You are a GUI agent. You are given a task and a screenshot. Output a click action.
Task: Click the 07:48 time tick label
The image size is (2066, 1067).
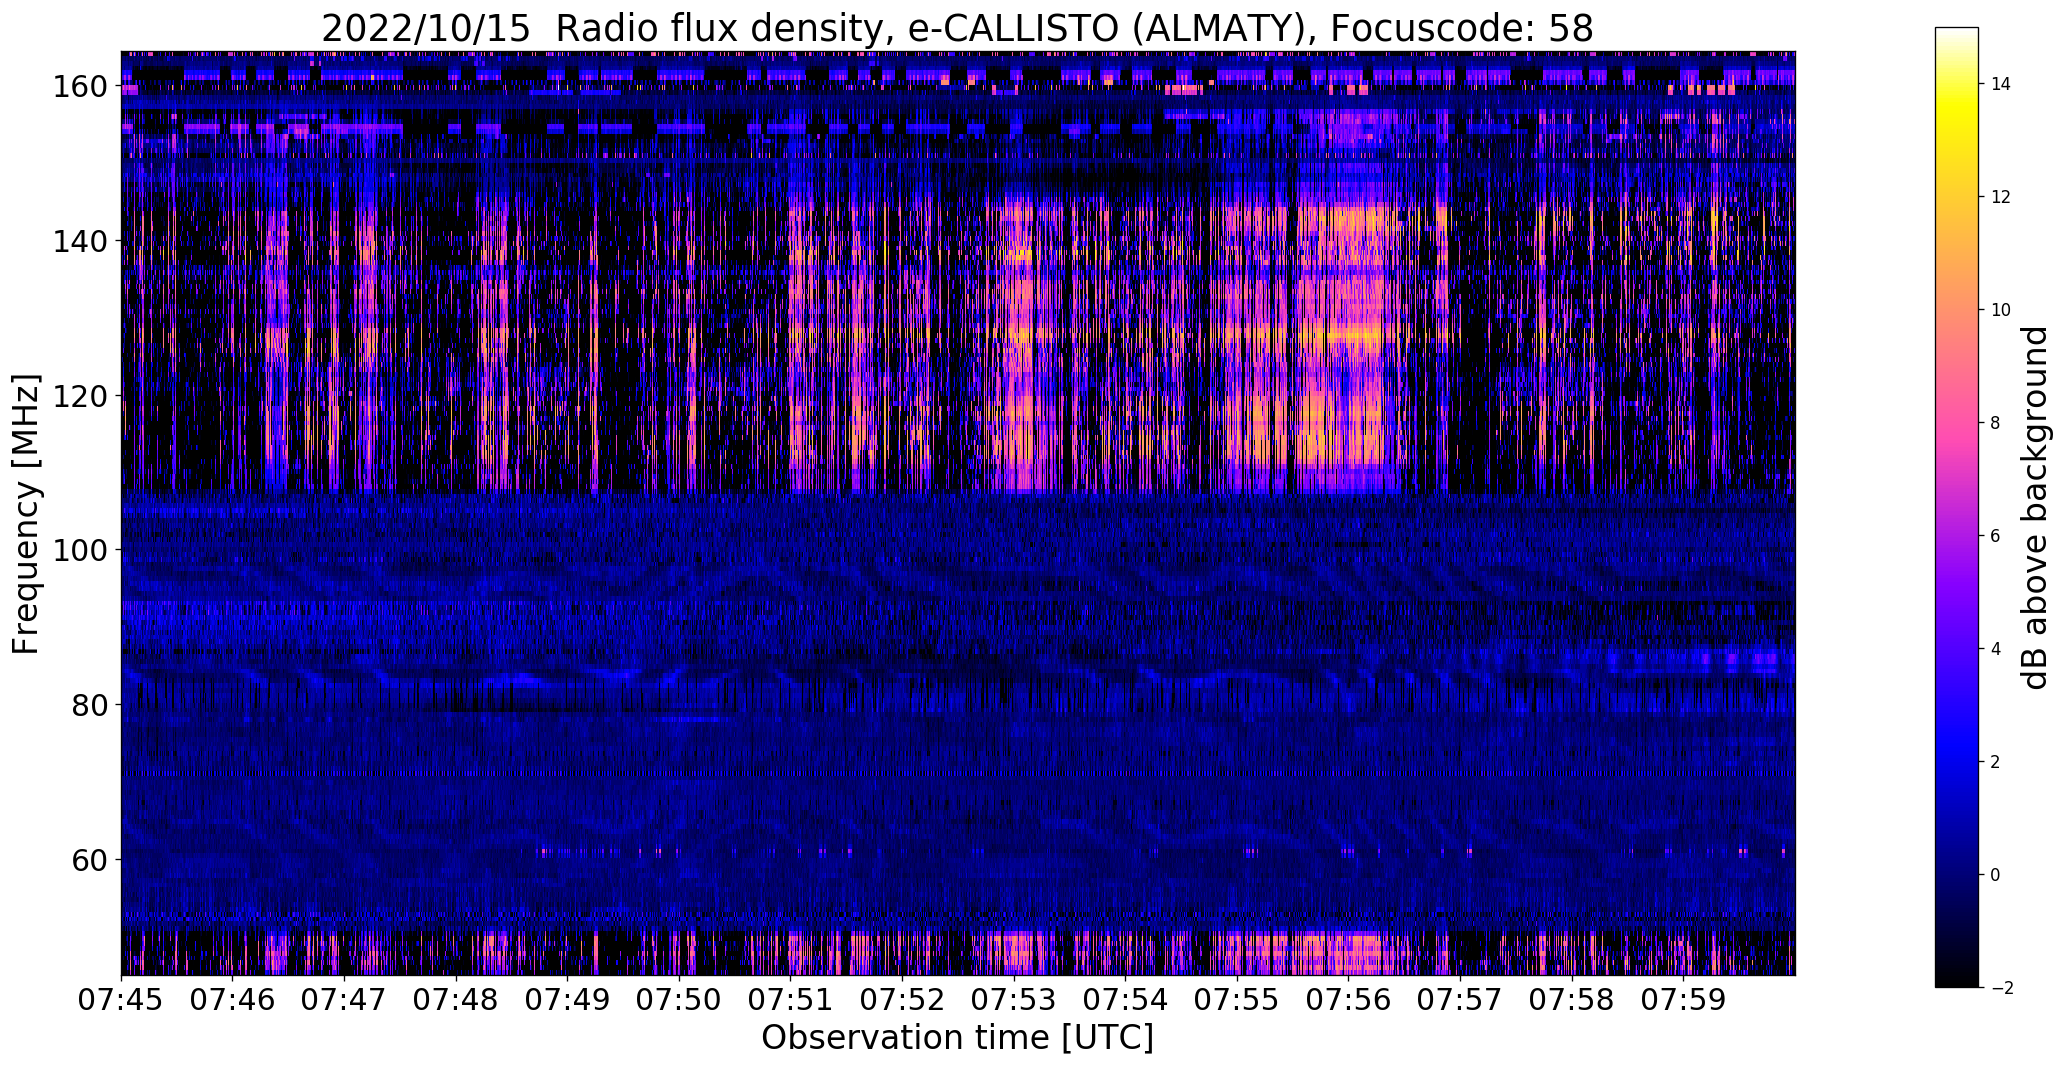click(x=456, y=999)
